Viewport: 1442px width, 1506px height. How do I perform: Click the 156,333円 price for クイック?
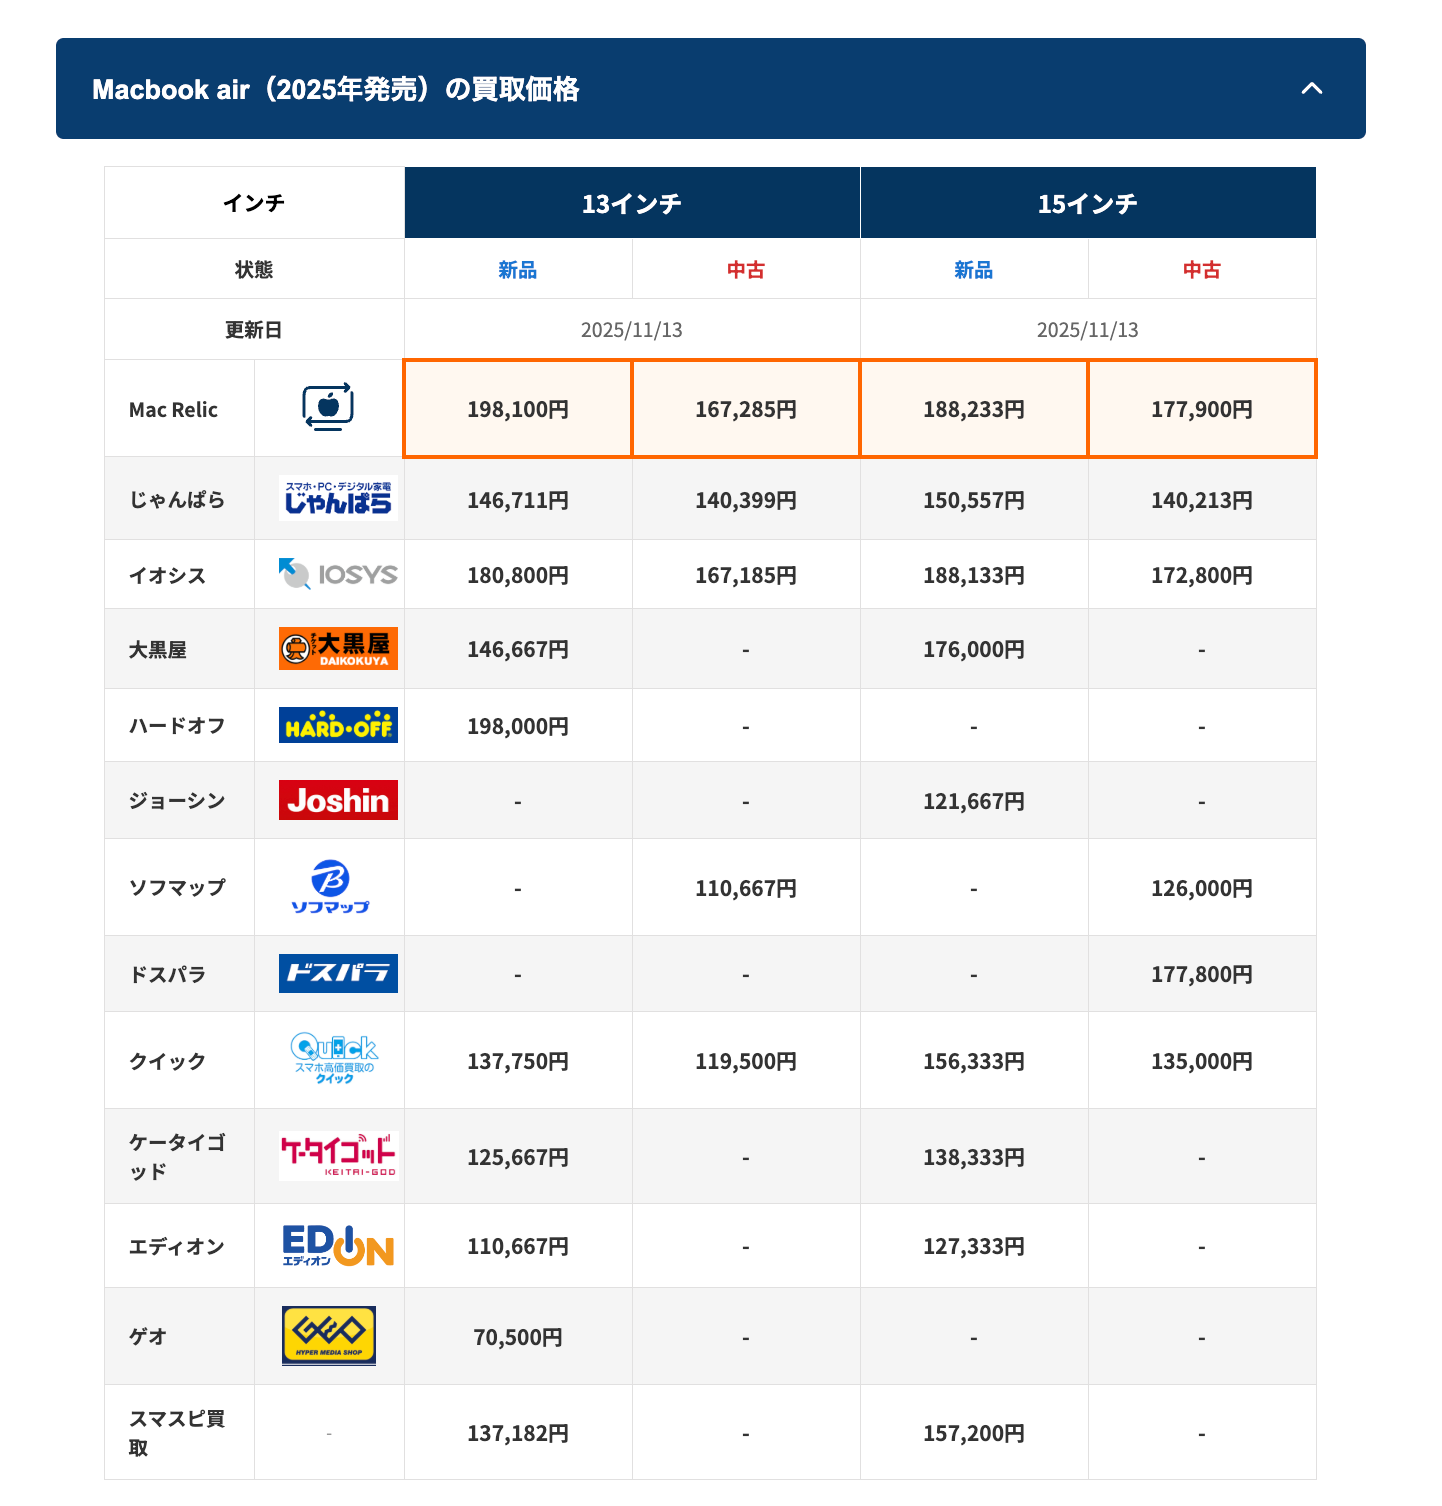coord(974,1061)
